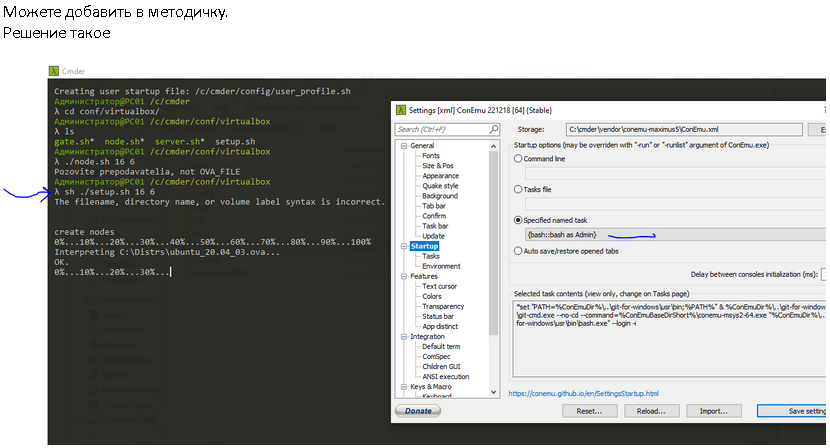Collapse the General tree node

click(x=403, y=146)
